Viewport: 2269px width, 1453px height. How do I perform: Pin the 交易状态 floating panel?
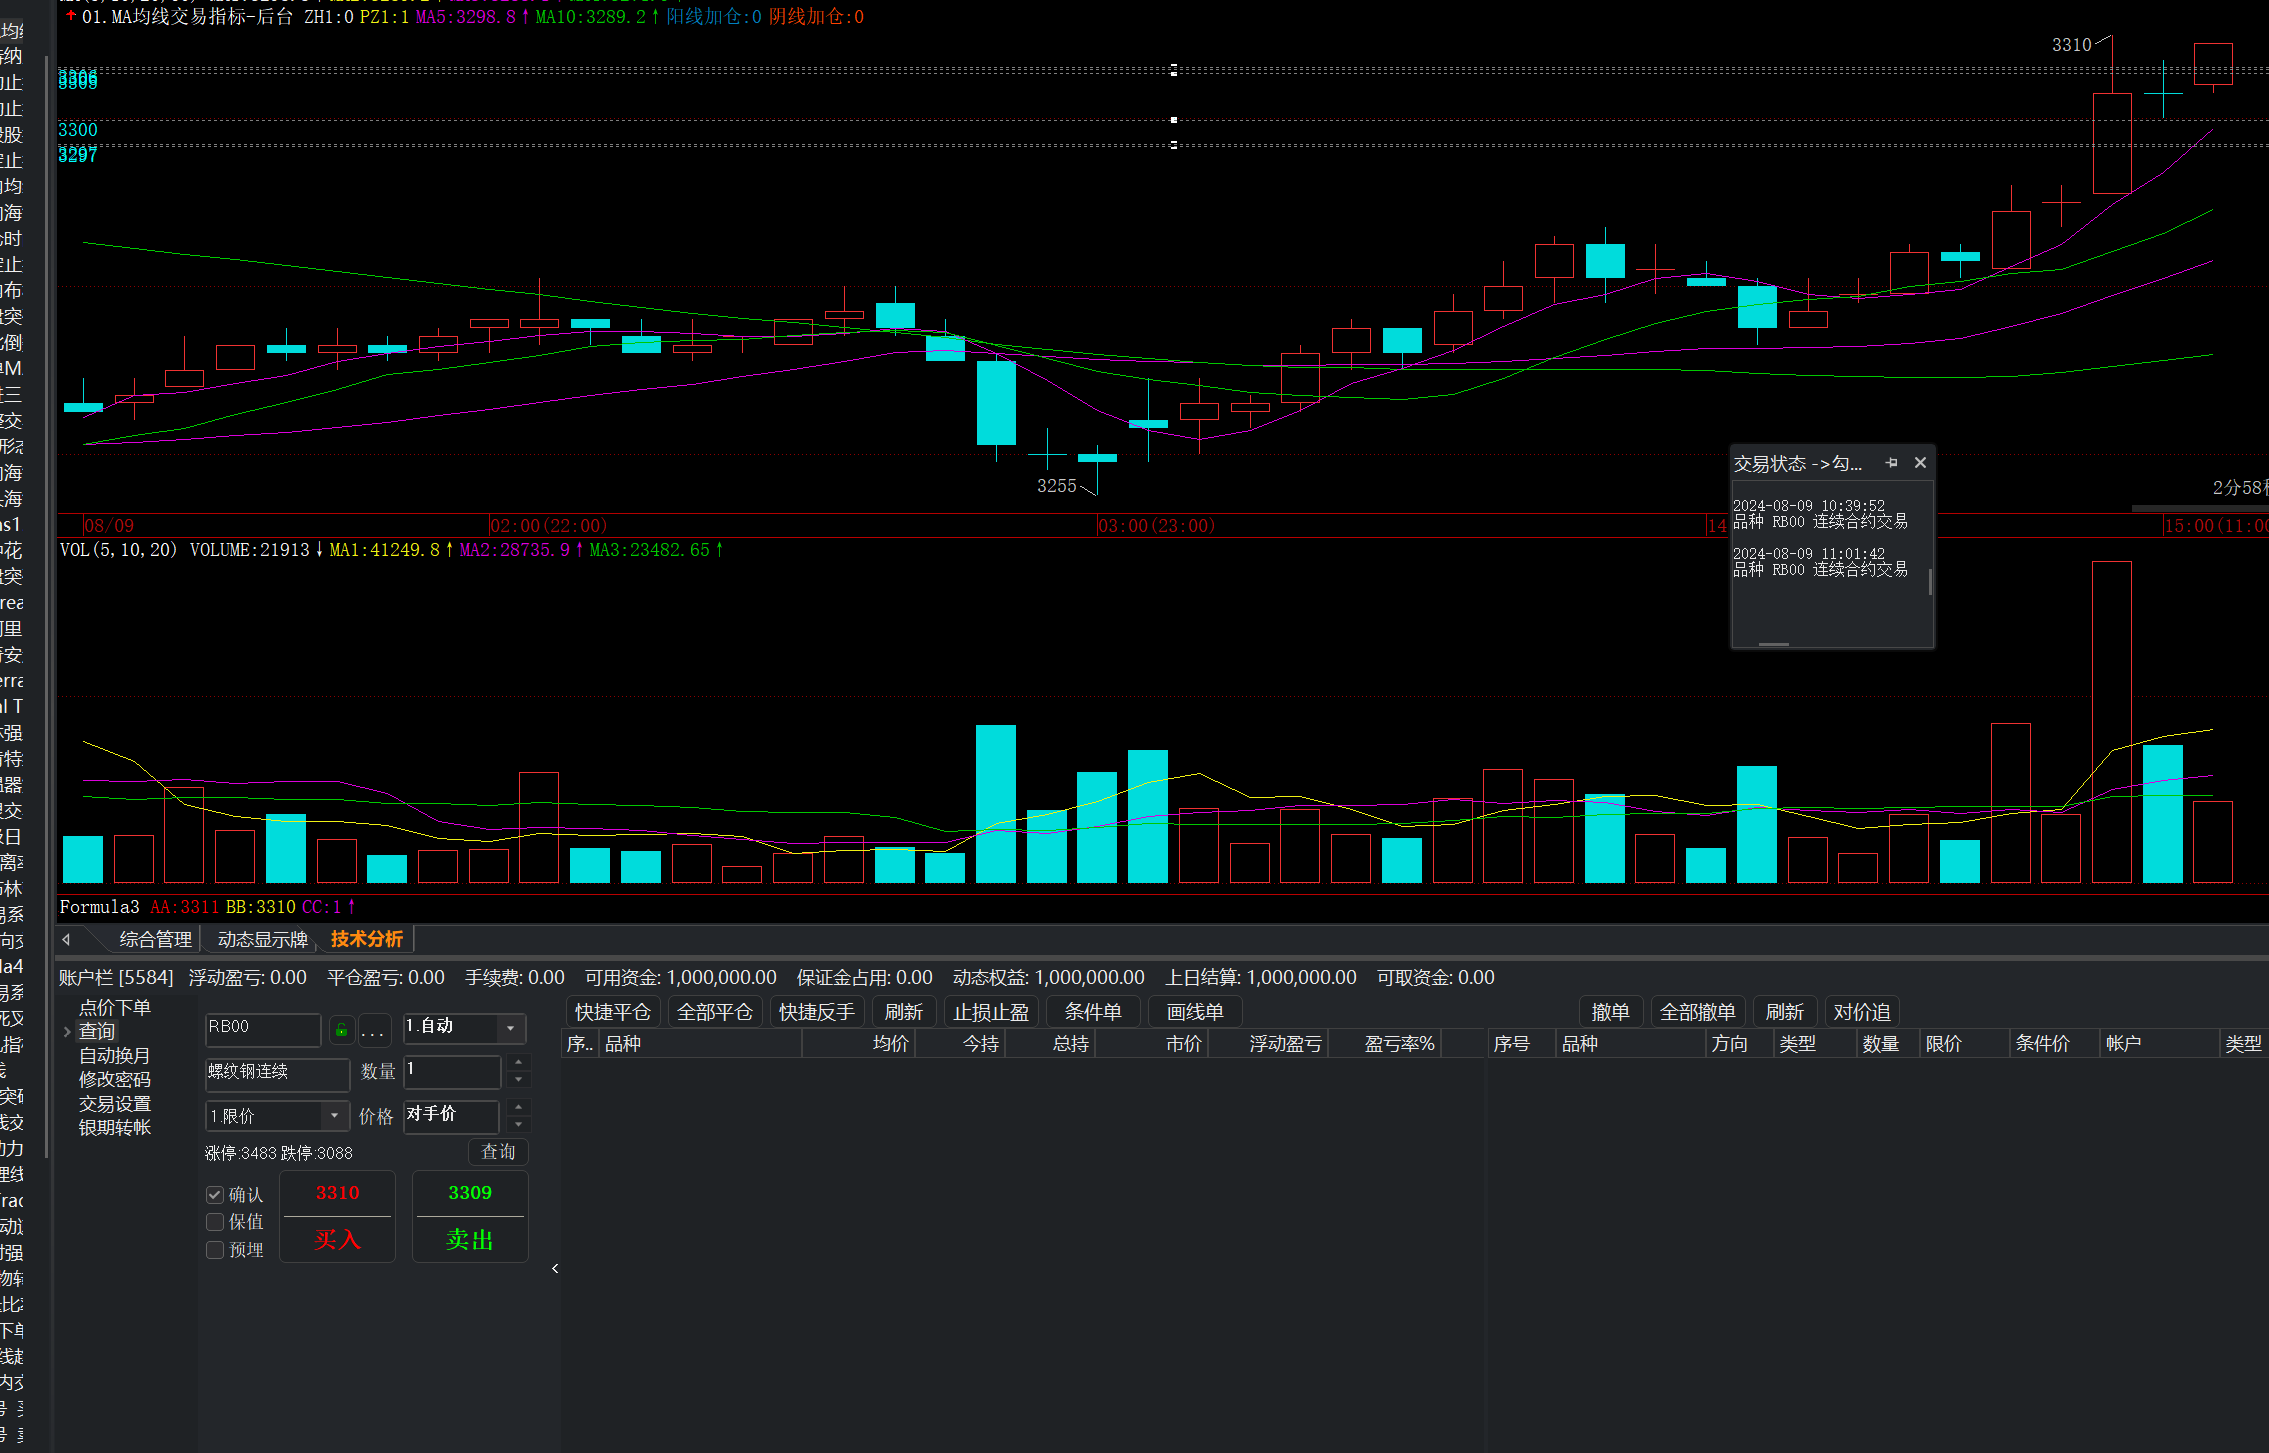pyautogui.click(x=1891, y=463)
